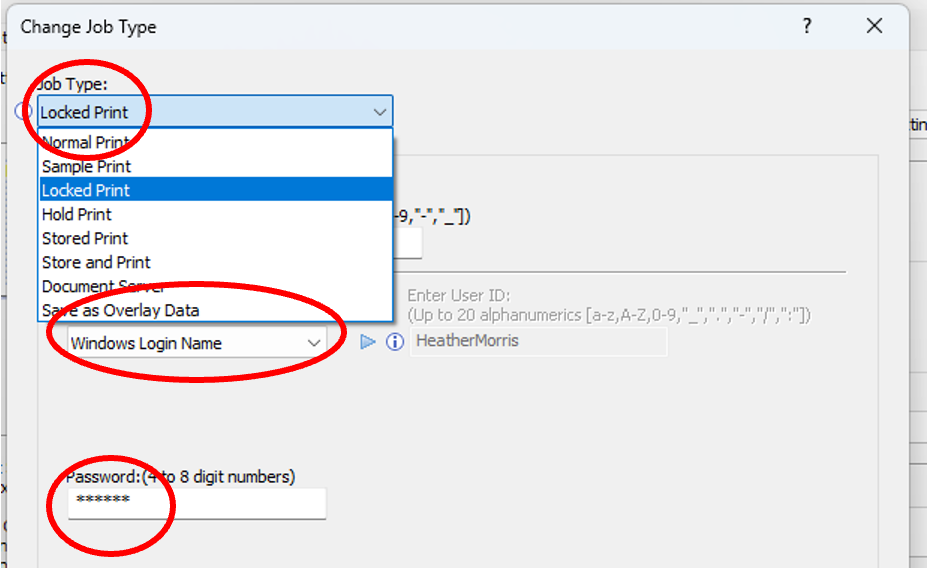Viewport: 928px width, 568px height.
Task: Click the User ID field showing HeatherMorris
Action: click(x=538, y=342)
